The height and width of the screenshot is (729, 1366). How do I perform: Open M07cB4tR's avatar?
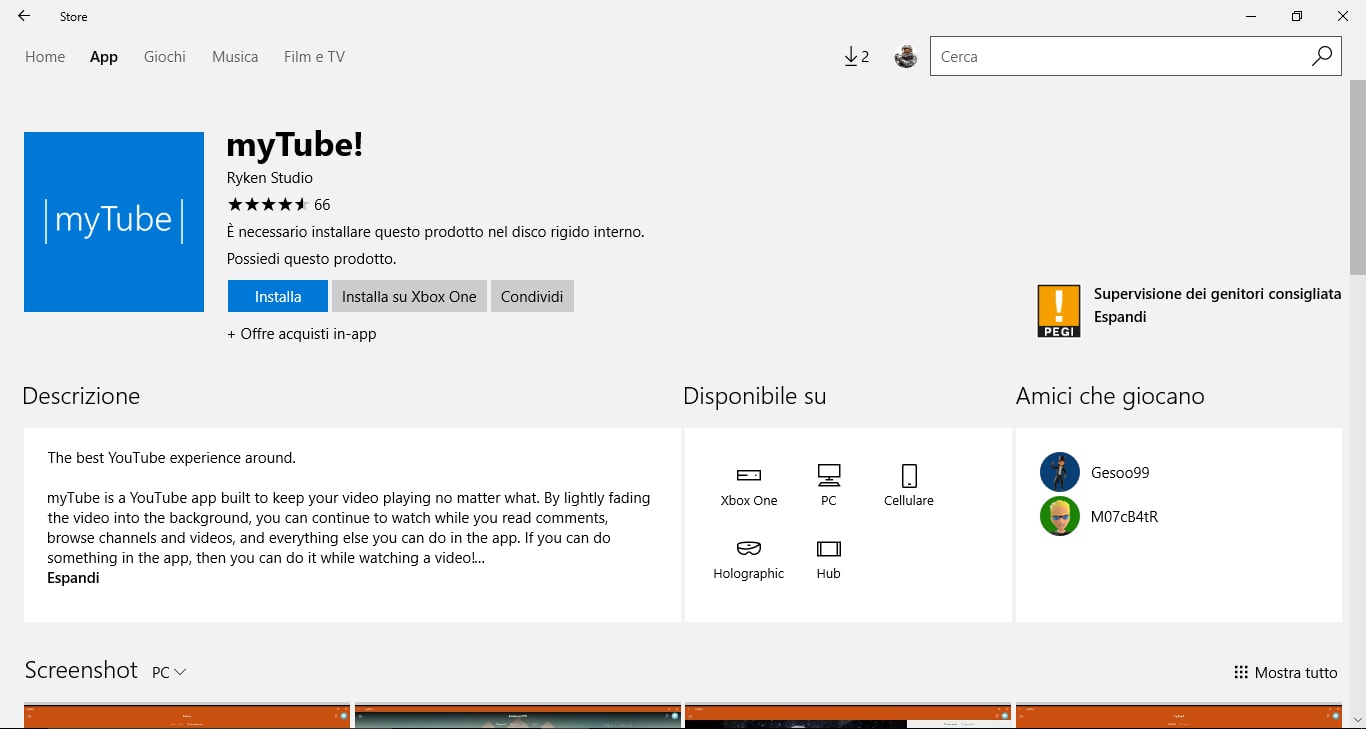1060,516
